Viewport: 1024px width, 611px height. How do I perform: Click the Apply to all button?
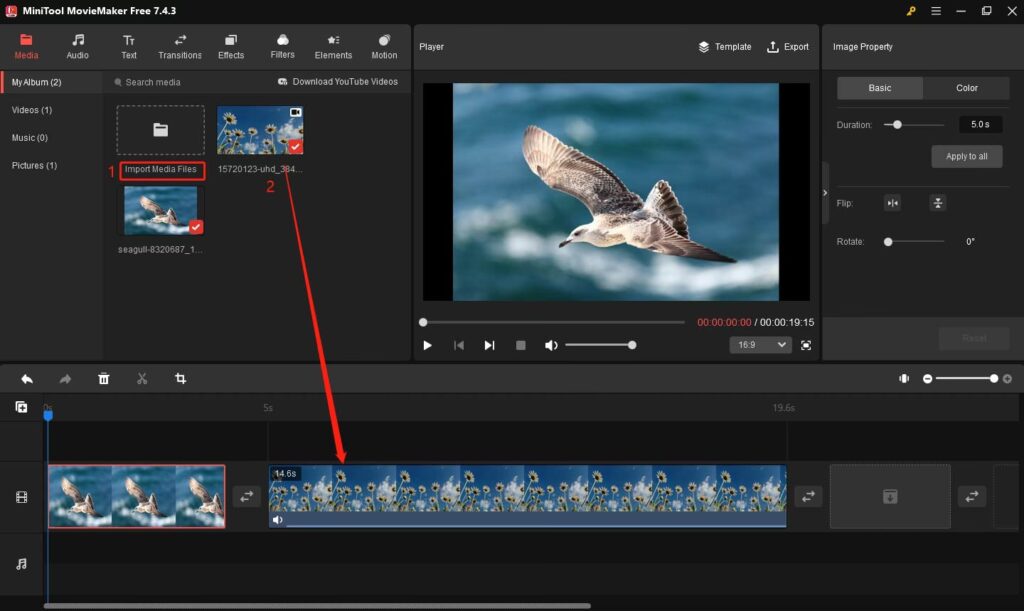966,157
